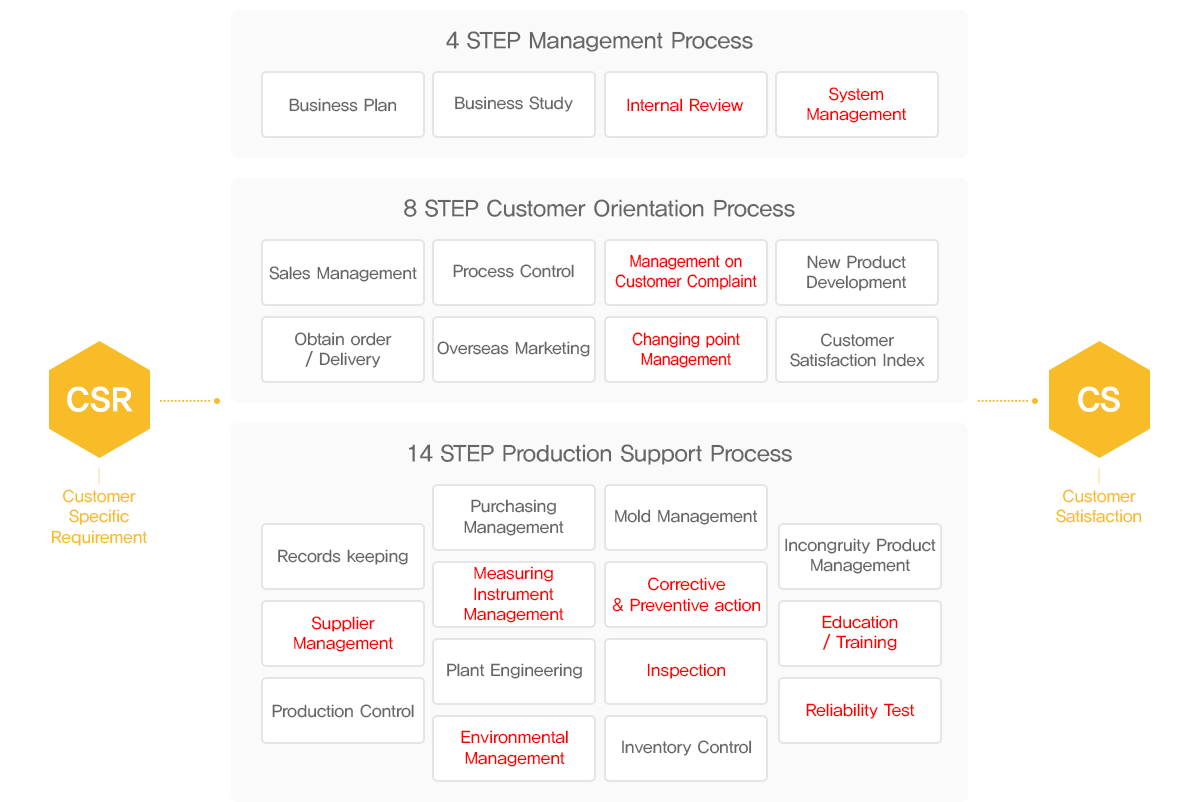Select Changing point Management box

point(686,350)
